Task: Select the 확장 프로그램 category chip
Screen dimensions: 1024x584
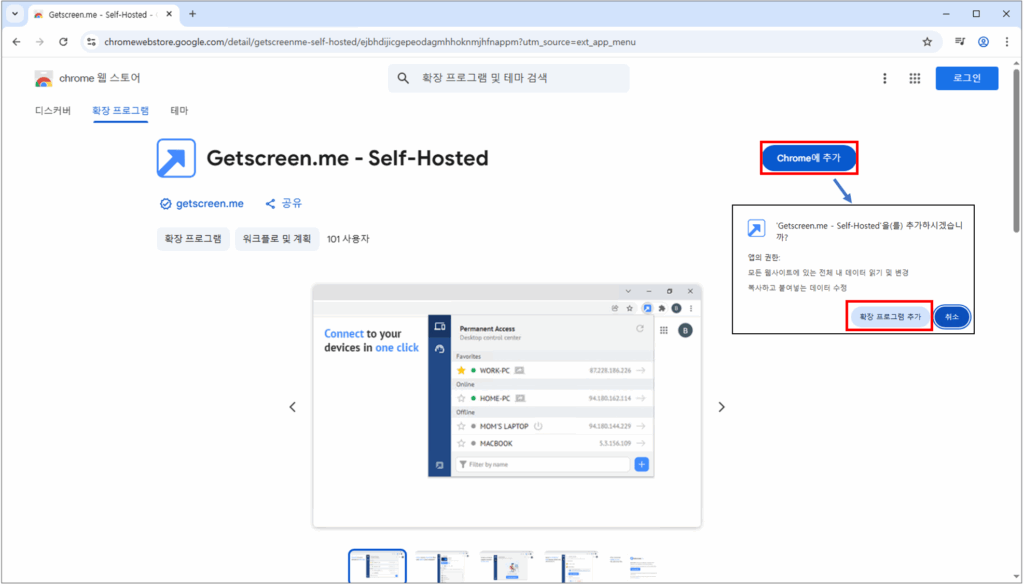Action: pyautogui.click(x=193, y=239)
